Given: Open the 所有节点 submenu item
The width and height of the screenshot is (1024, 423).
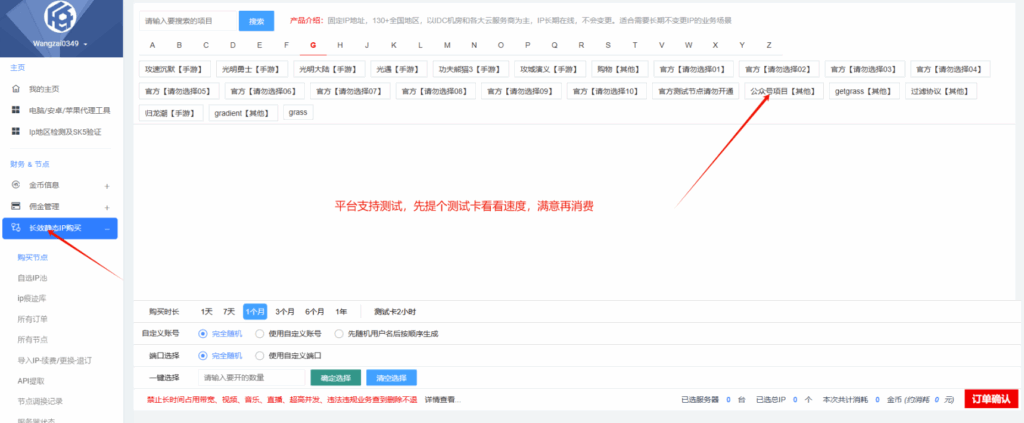Looking at the screenshot, I should (x=32, y=339).
